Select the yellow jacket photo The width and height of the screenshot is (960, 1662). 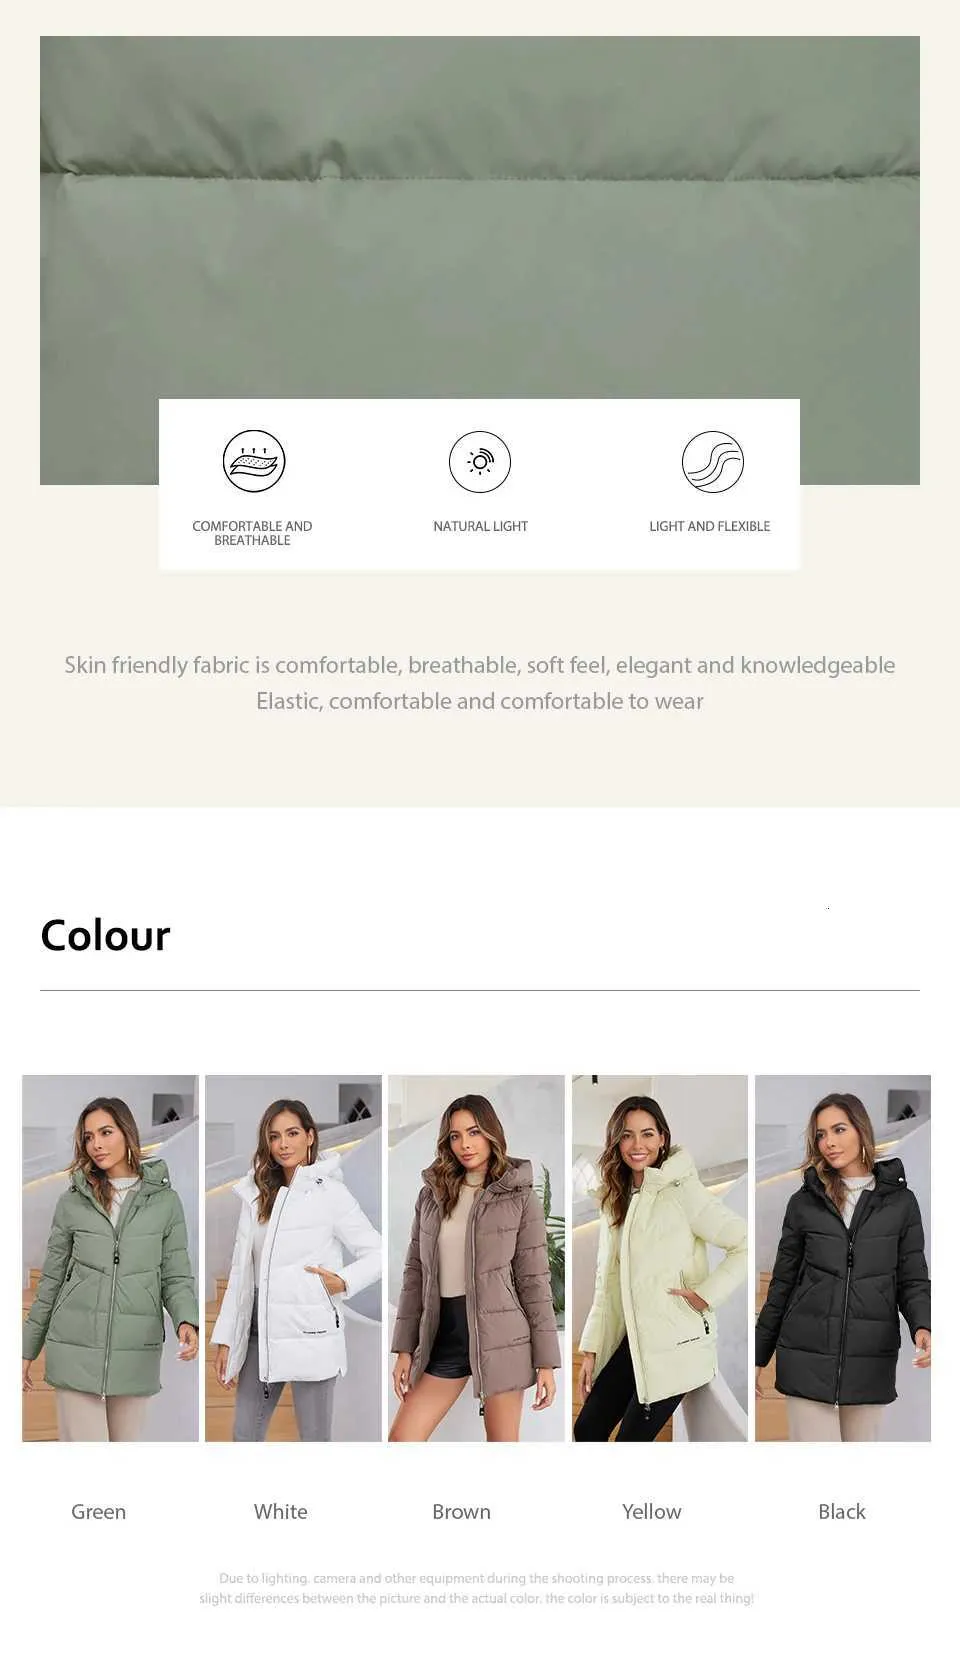click(660, 1258)
